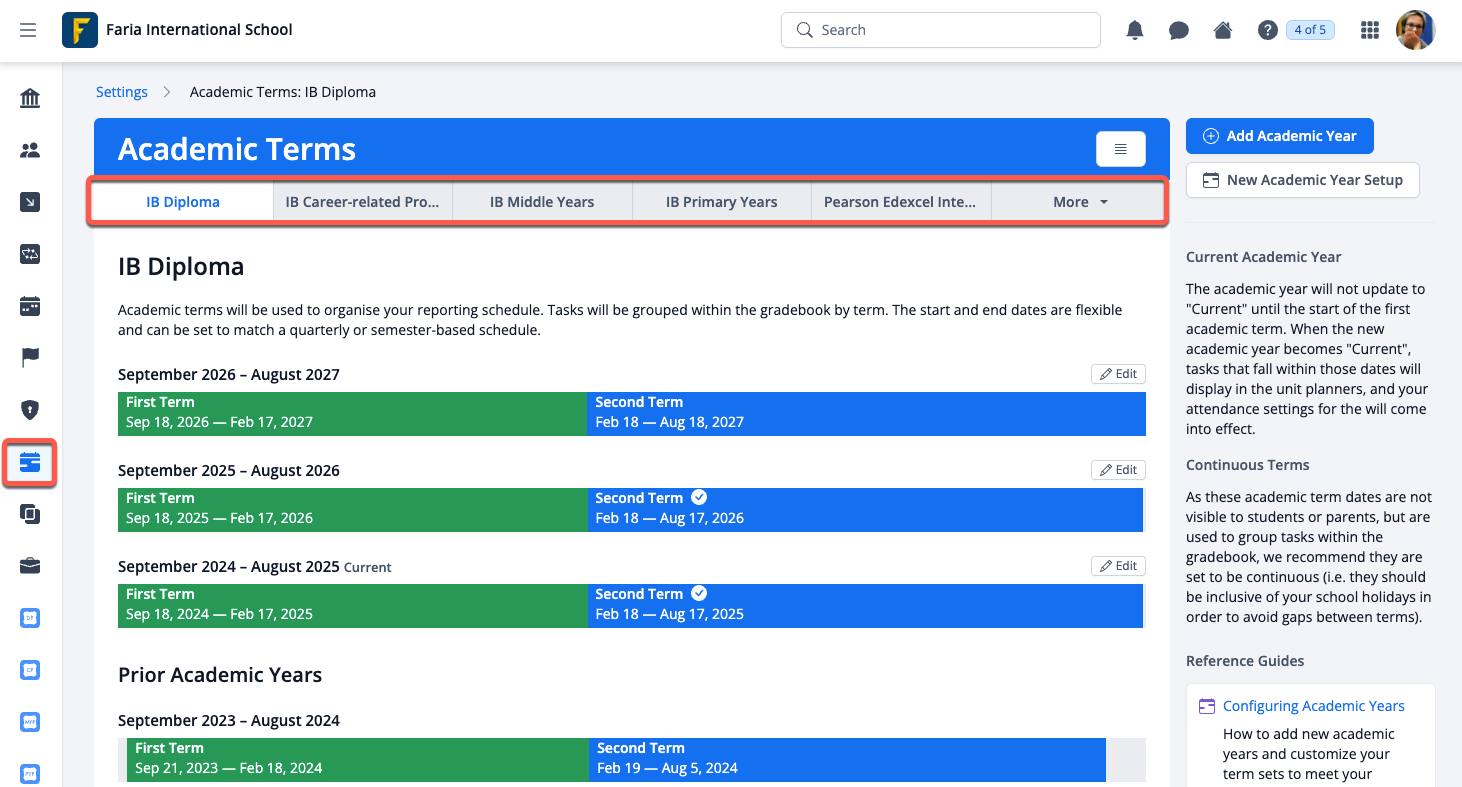Select Second Term ending Aug 18, 2027
This screenshot has height=787, width=1462.
pos(866,412)
